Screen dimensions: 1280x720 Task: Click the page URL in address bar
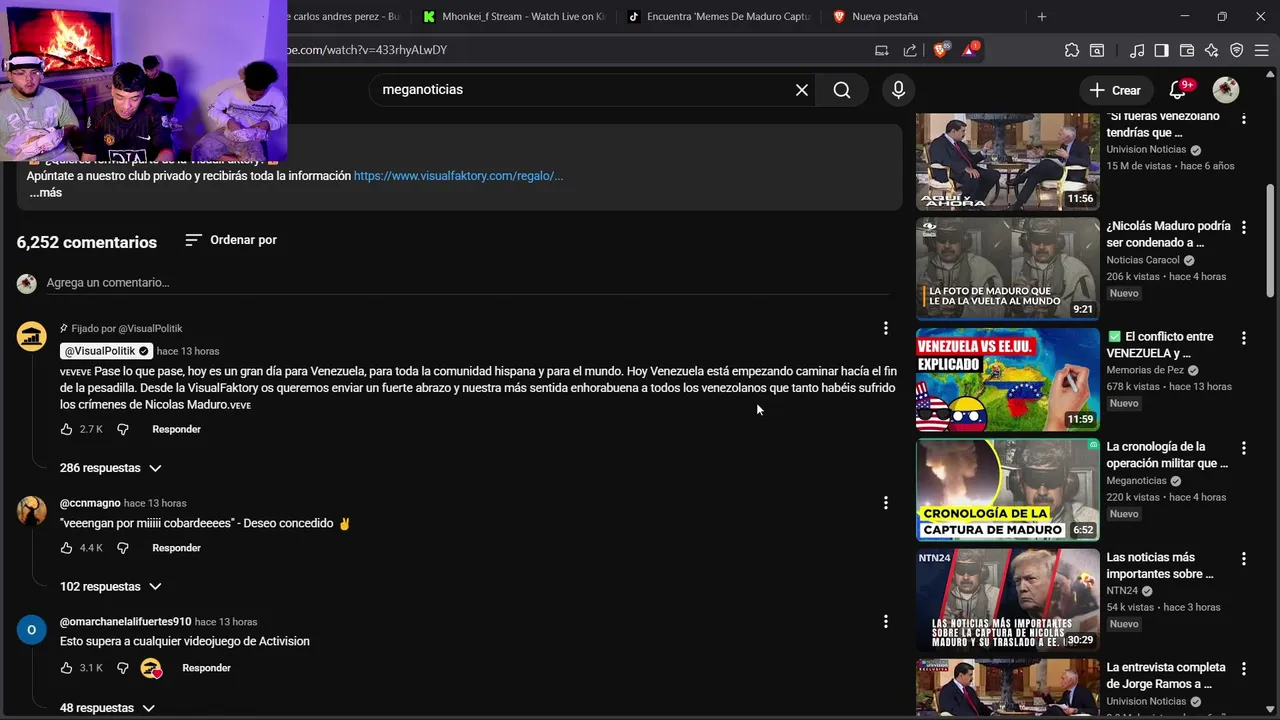click(x=367, y=50)
